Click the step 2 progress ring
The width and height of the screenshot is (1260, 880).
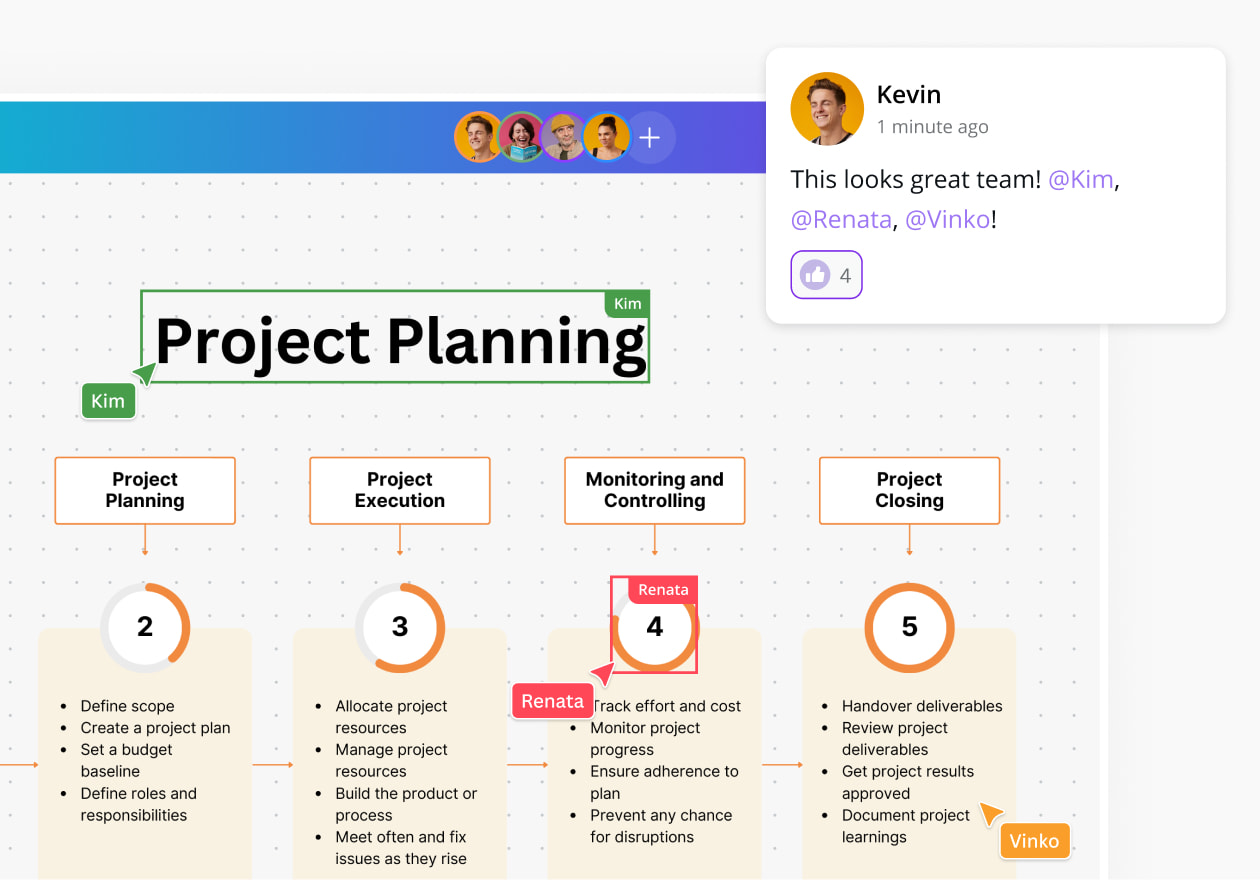tap(145, 627)
